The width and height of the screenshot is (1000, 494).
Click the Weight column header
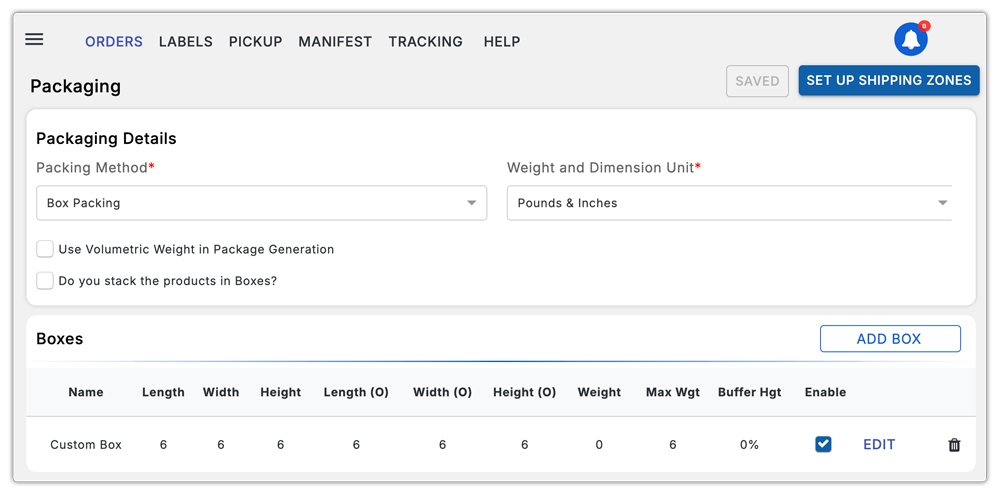click(x=599, y=392)
